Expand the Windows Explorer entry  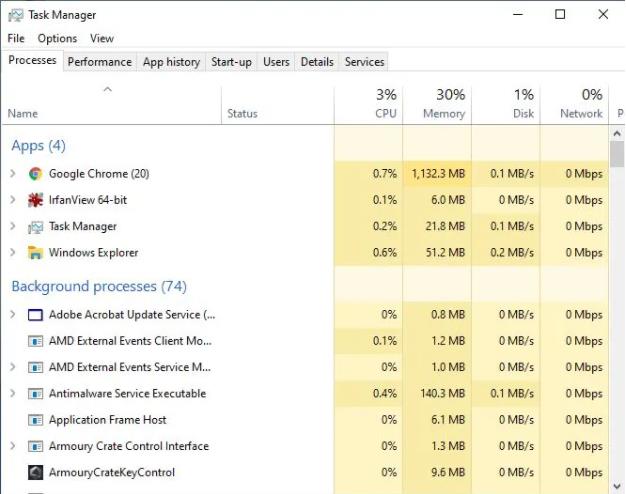(13, 252)
